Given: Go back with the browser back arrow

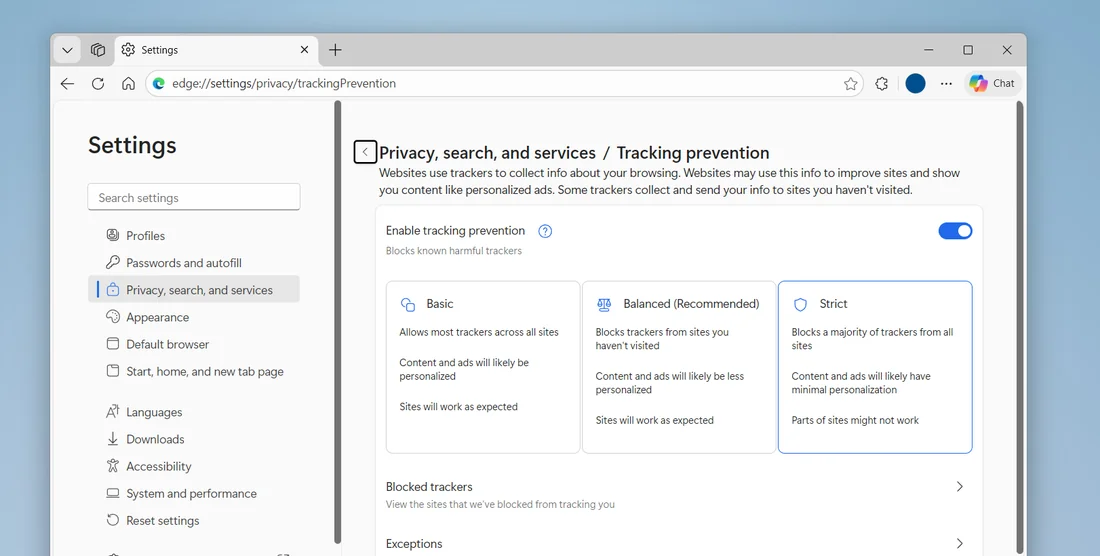Looking at the screenshot, I should (x=67, y=83).
